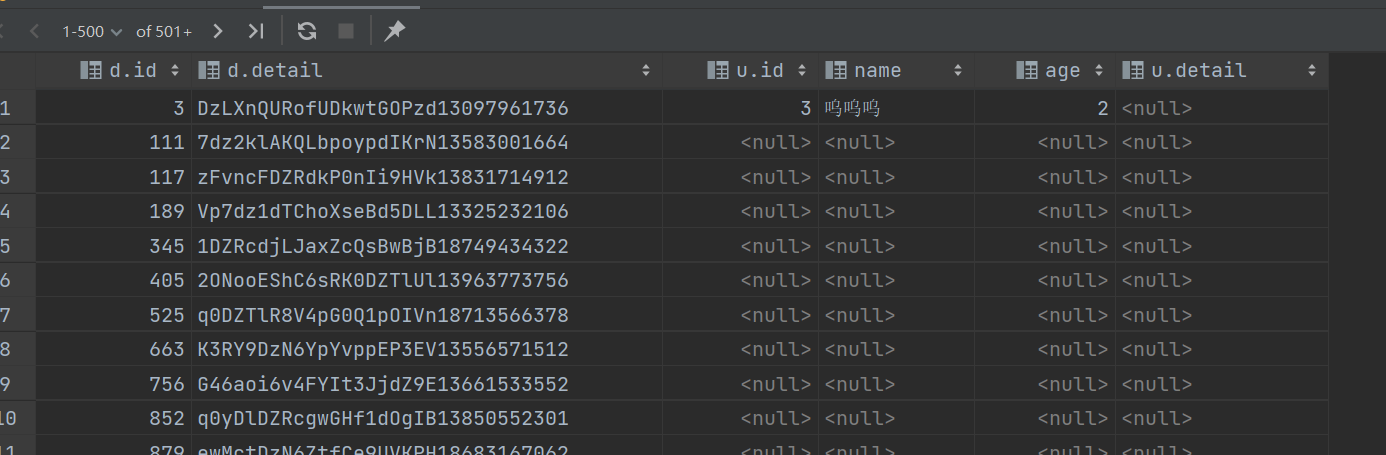Select cell 7dz2klAKQLbpoypdIKrN13583001664
The height and width of the screenshot is (455, 1386).
click(x=427, y=143)
